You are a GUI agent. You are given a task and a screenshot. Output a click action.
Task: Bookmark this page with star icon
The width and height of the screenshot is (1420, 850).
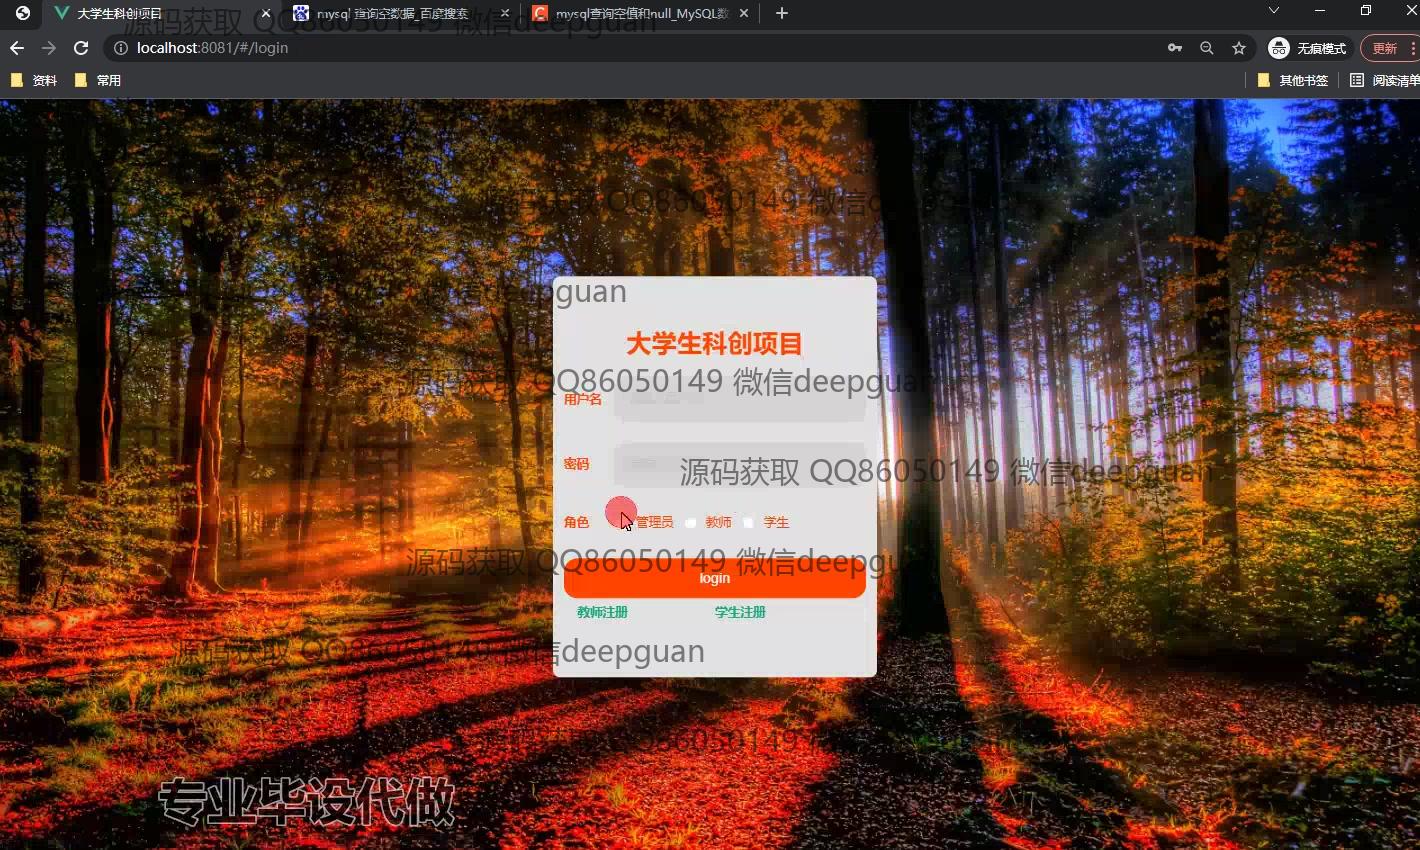[1239, 48]
